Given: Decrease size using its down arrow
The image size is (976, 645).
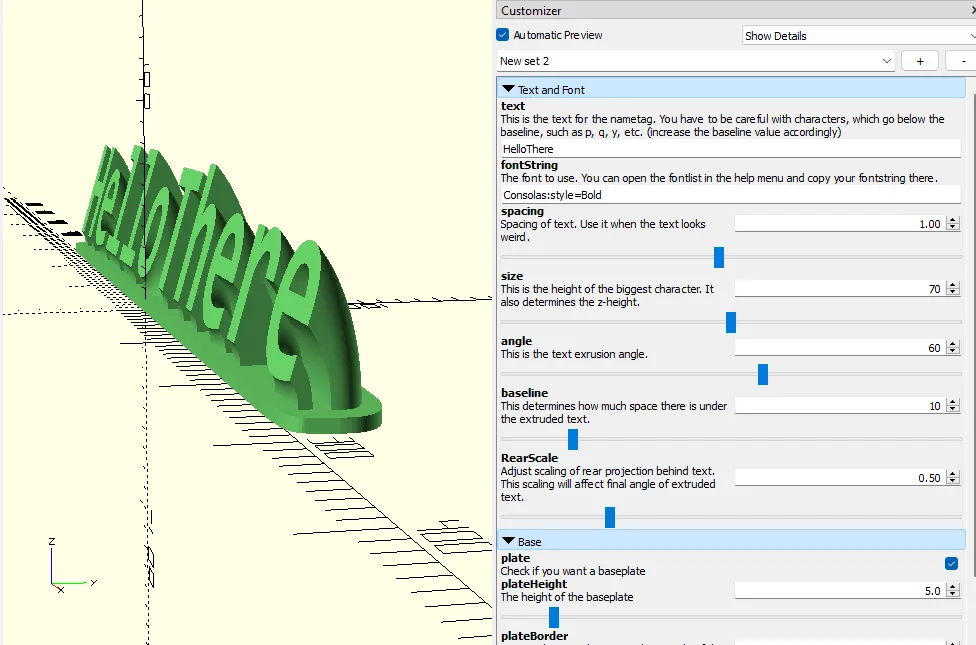Looking at the screenshot, I should [951, 293].
